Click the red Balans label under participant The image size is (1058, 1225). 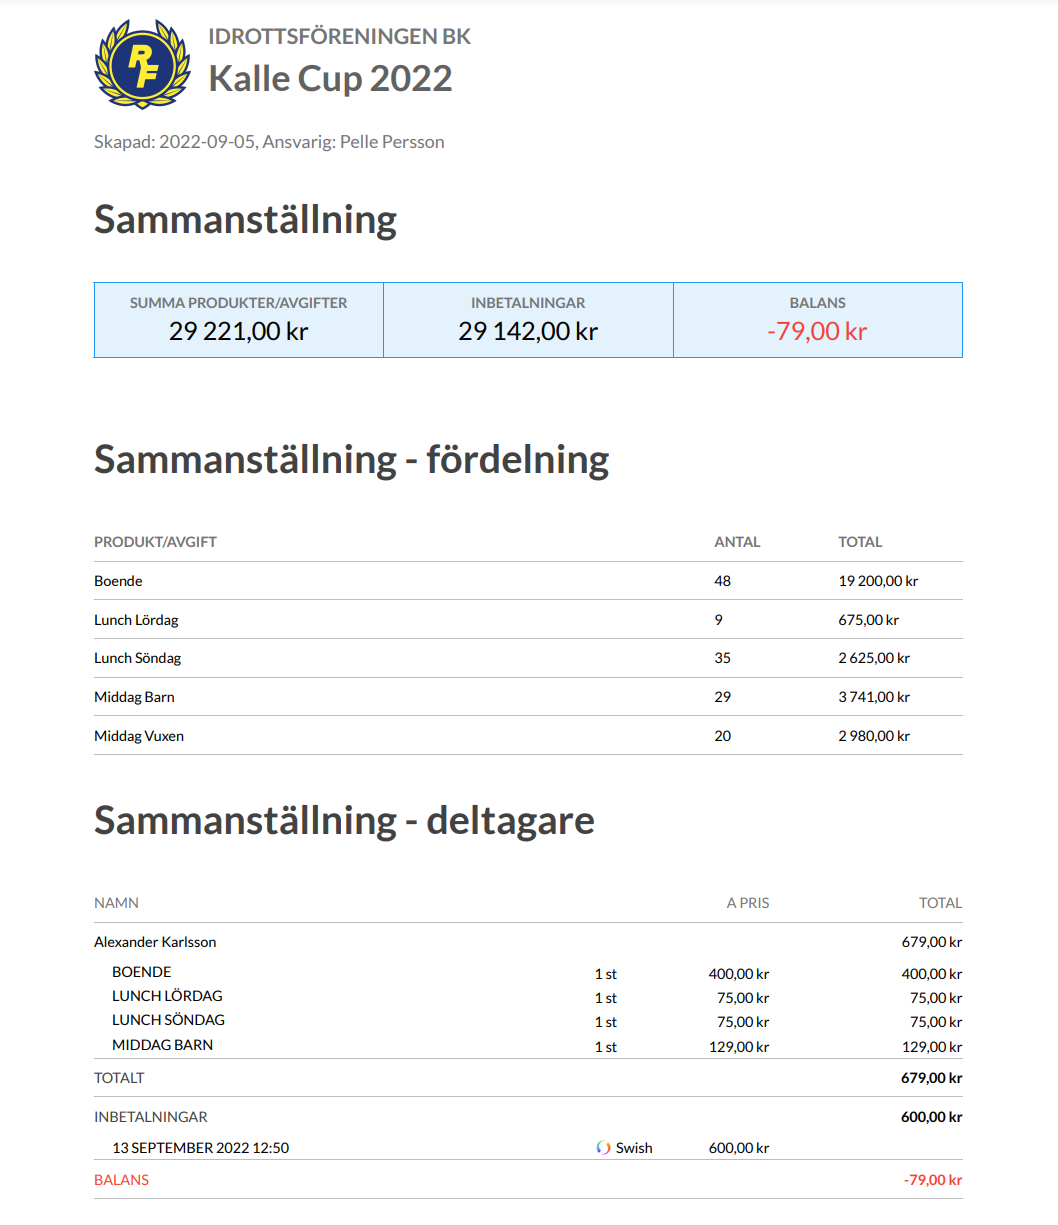click(121, 1180)
